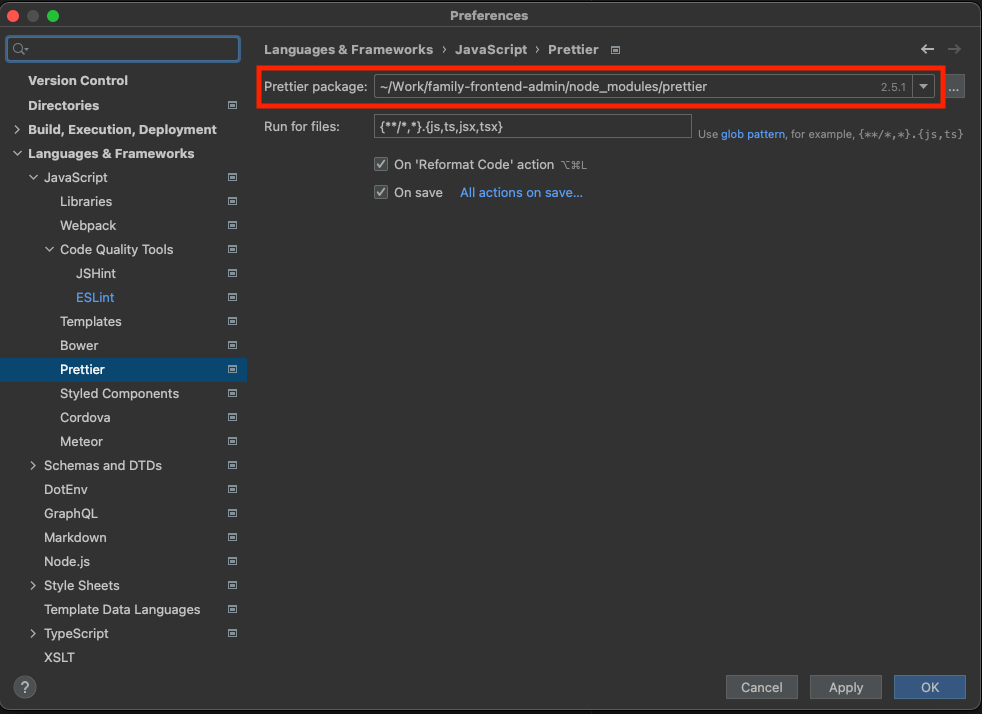
Task: Click the settings search field
Action: point(123,49)
